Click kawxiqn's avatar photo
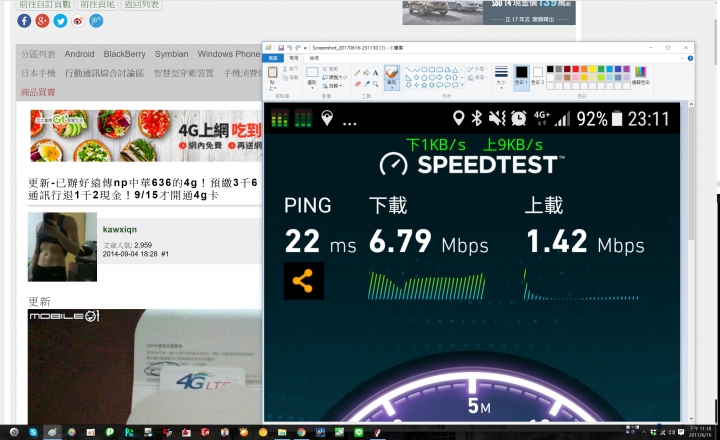720x440 pixels. (62, 247)
